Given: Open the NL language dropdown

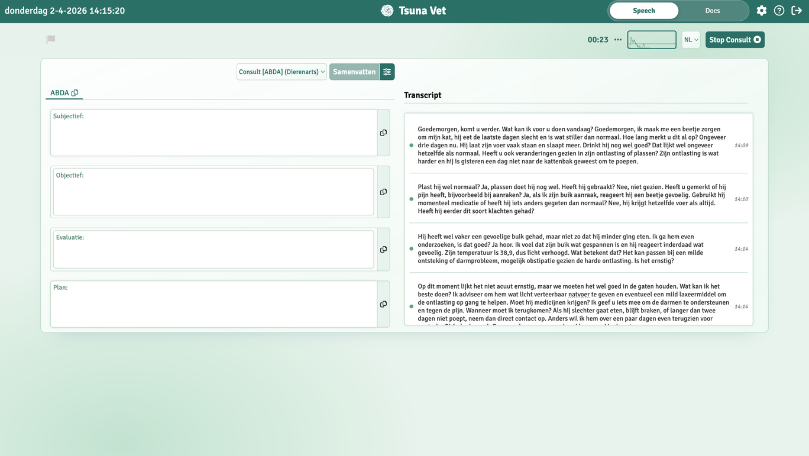Looking at the screenshot, I should click(x=691, y=40).
